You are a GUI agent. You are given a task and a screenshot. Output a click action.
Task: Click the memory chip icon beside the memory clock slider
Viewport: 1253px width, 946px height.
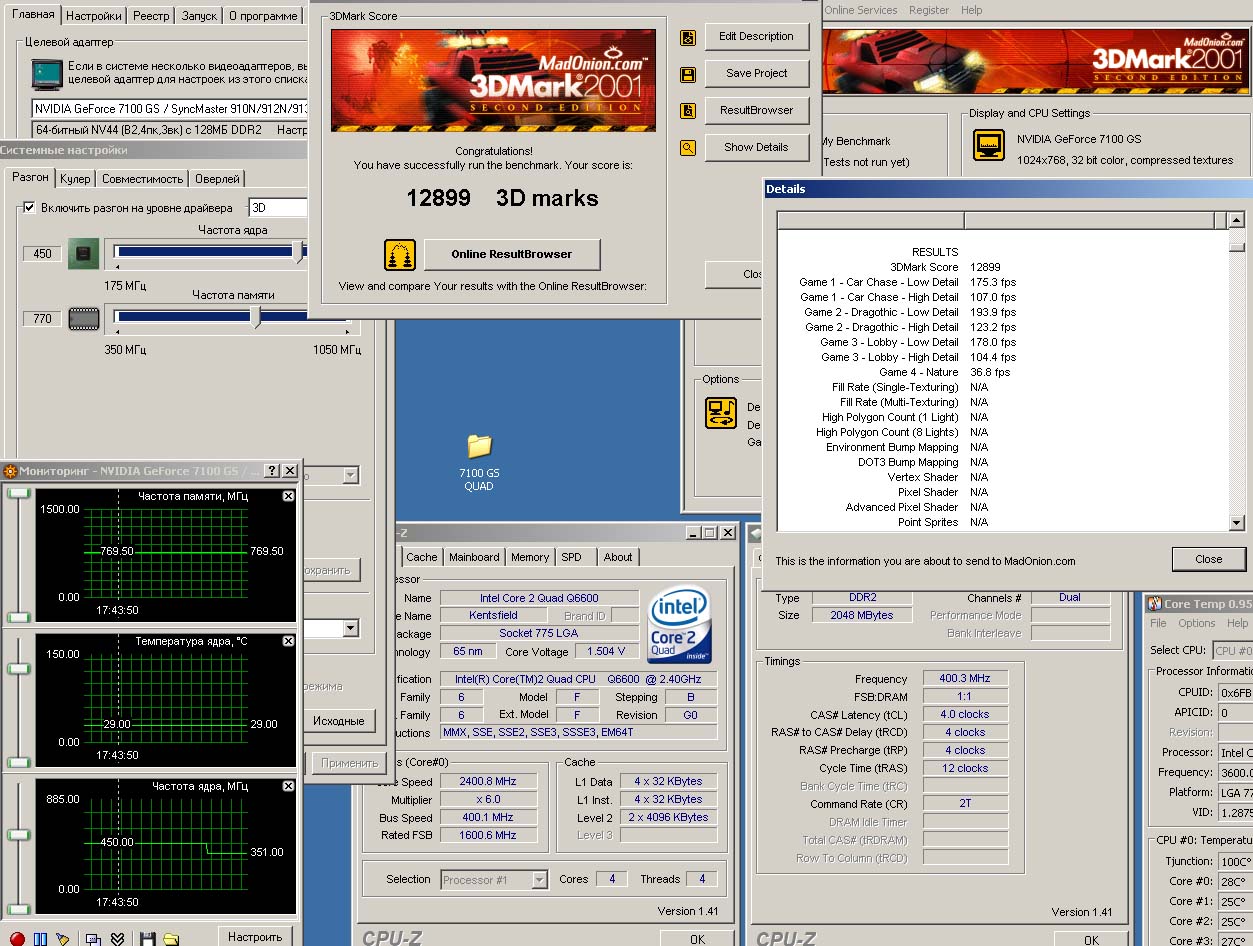pos(83,319)
